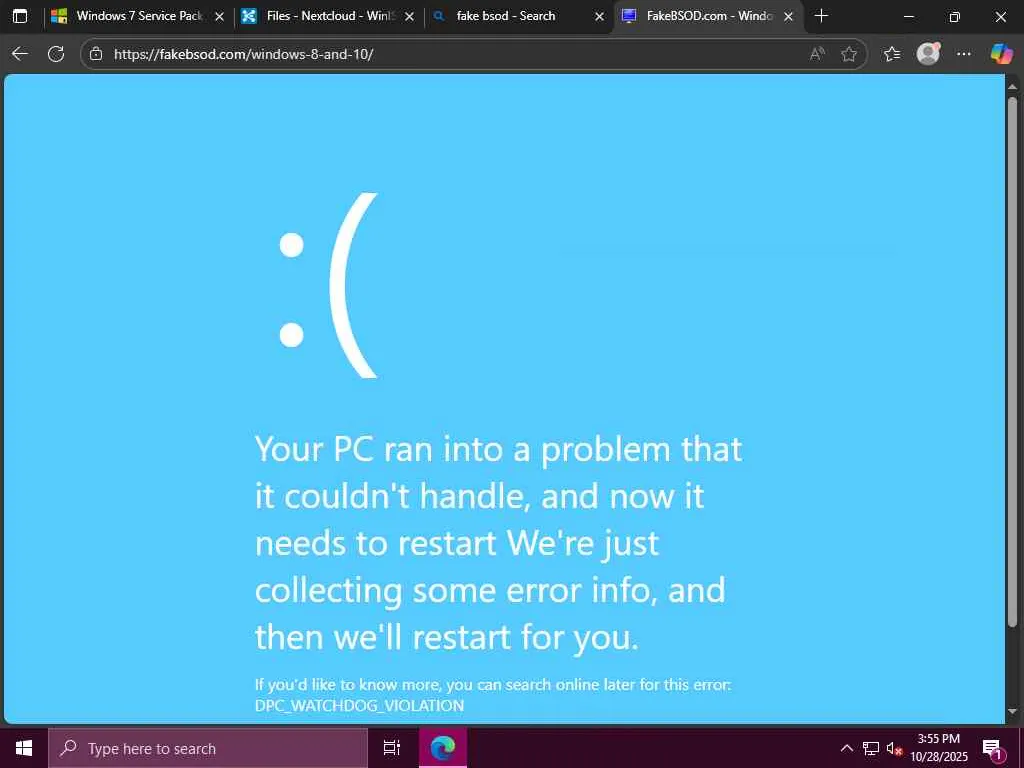Open the browser profile avatar
The width and height of the screenshot is (1024, 768).
click(x=928, y=54)
